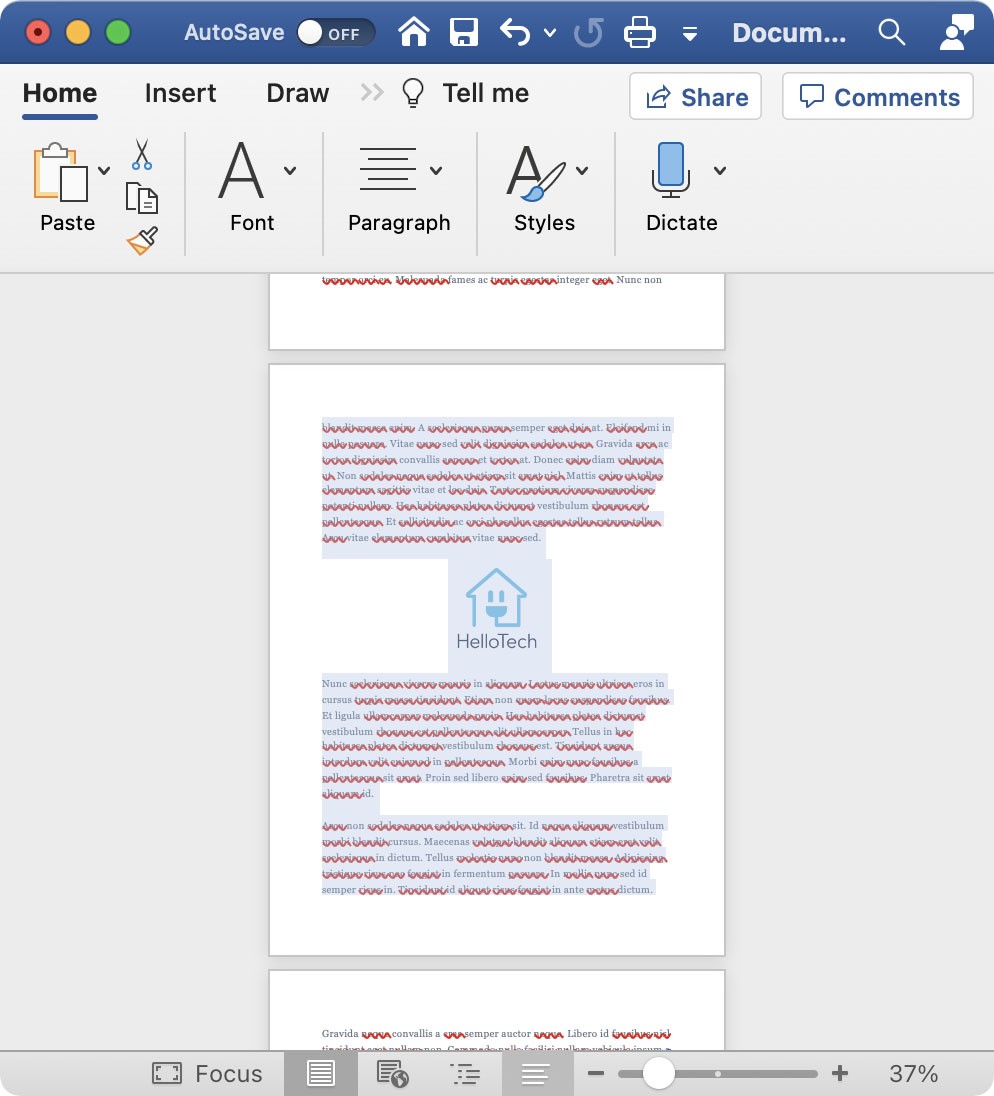994x1096 pixels.
Task: Select the HelloTech logo image
Action: 497,610
